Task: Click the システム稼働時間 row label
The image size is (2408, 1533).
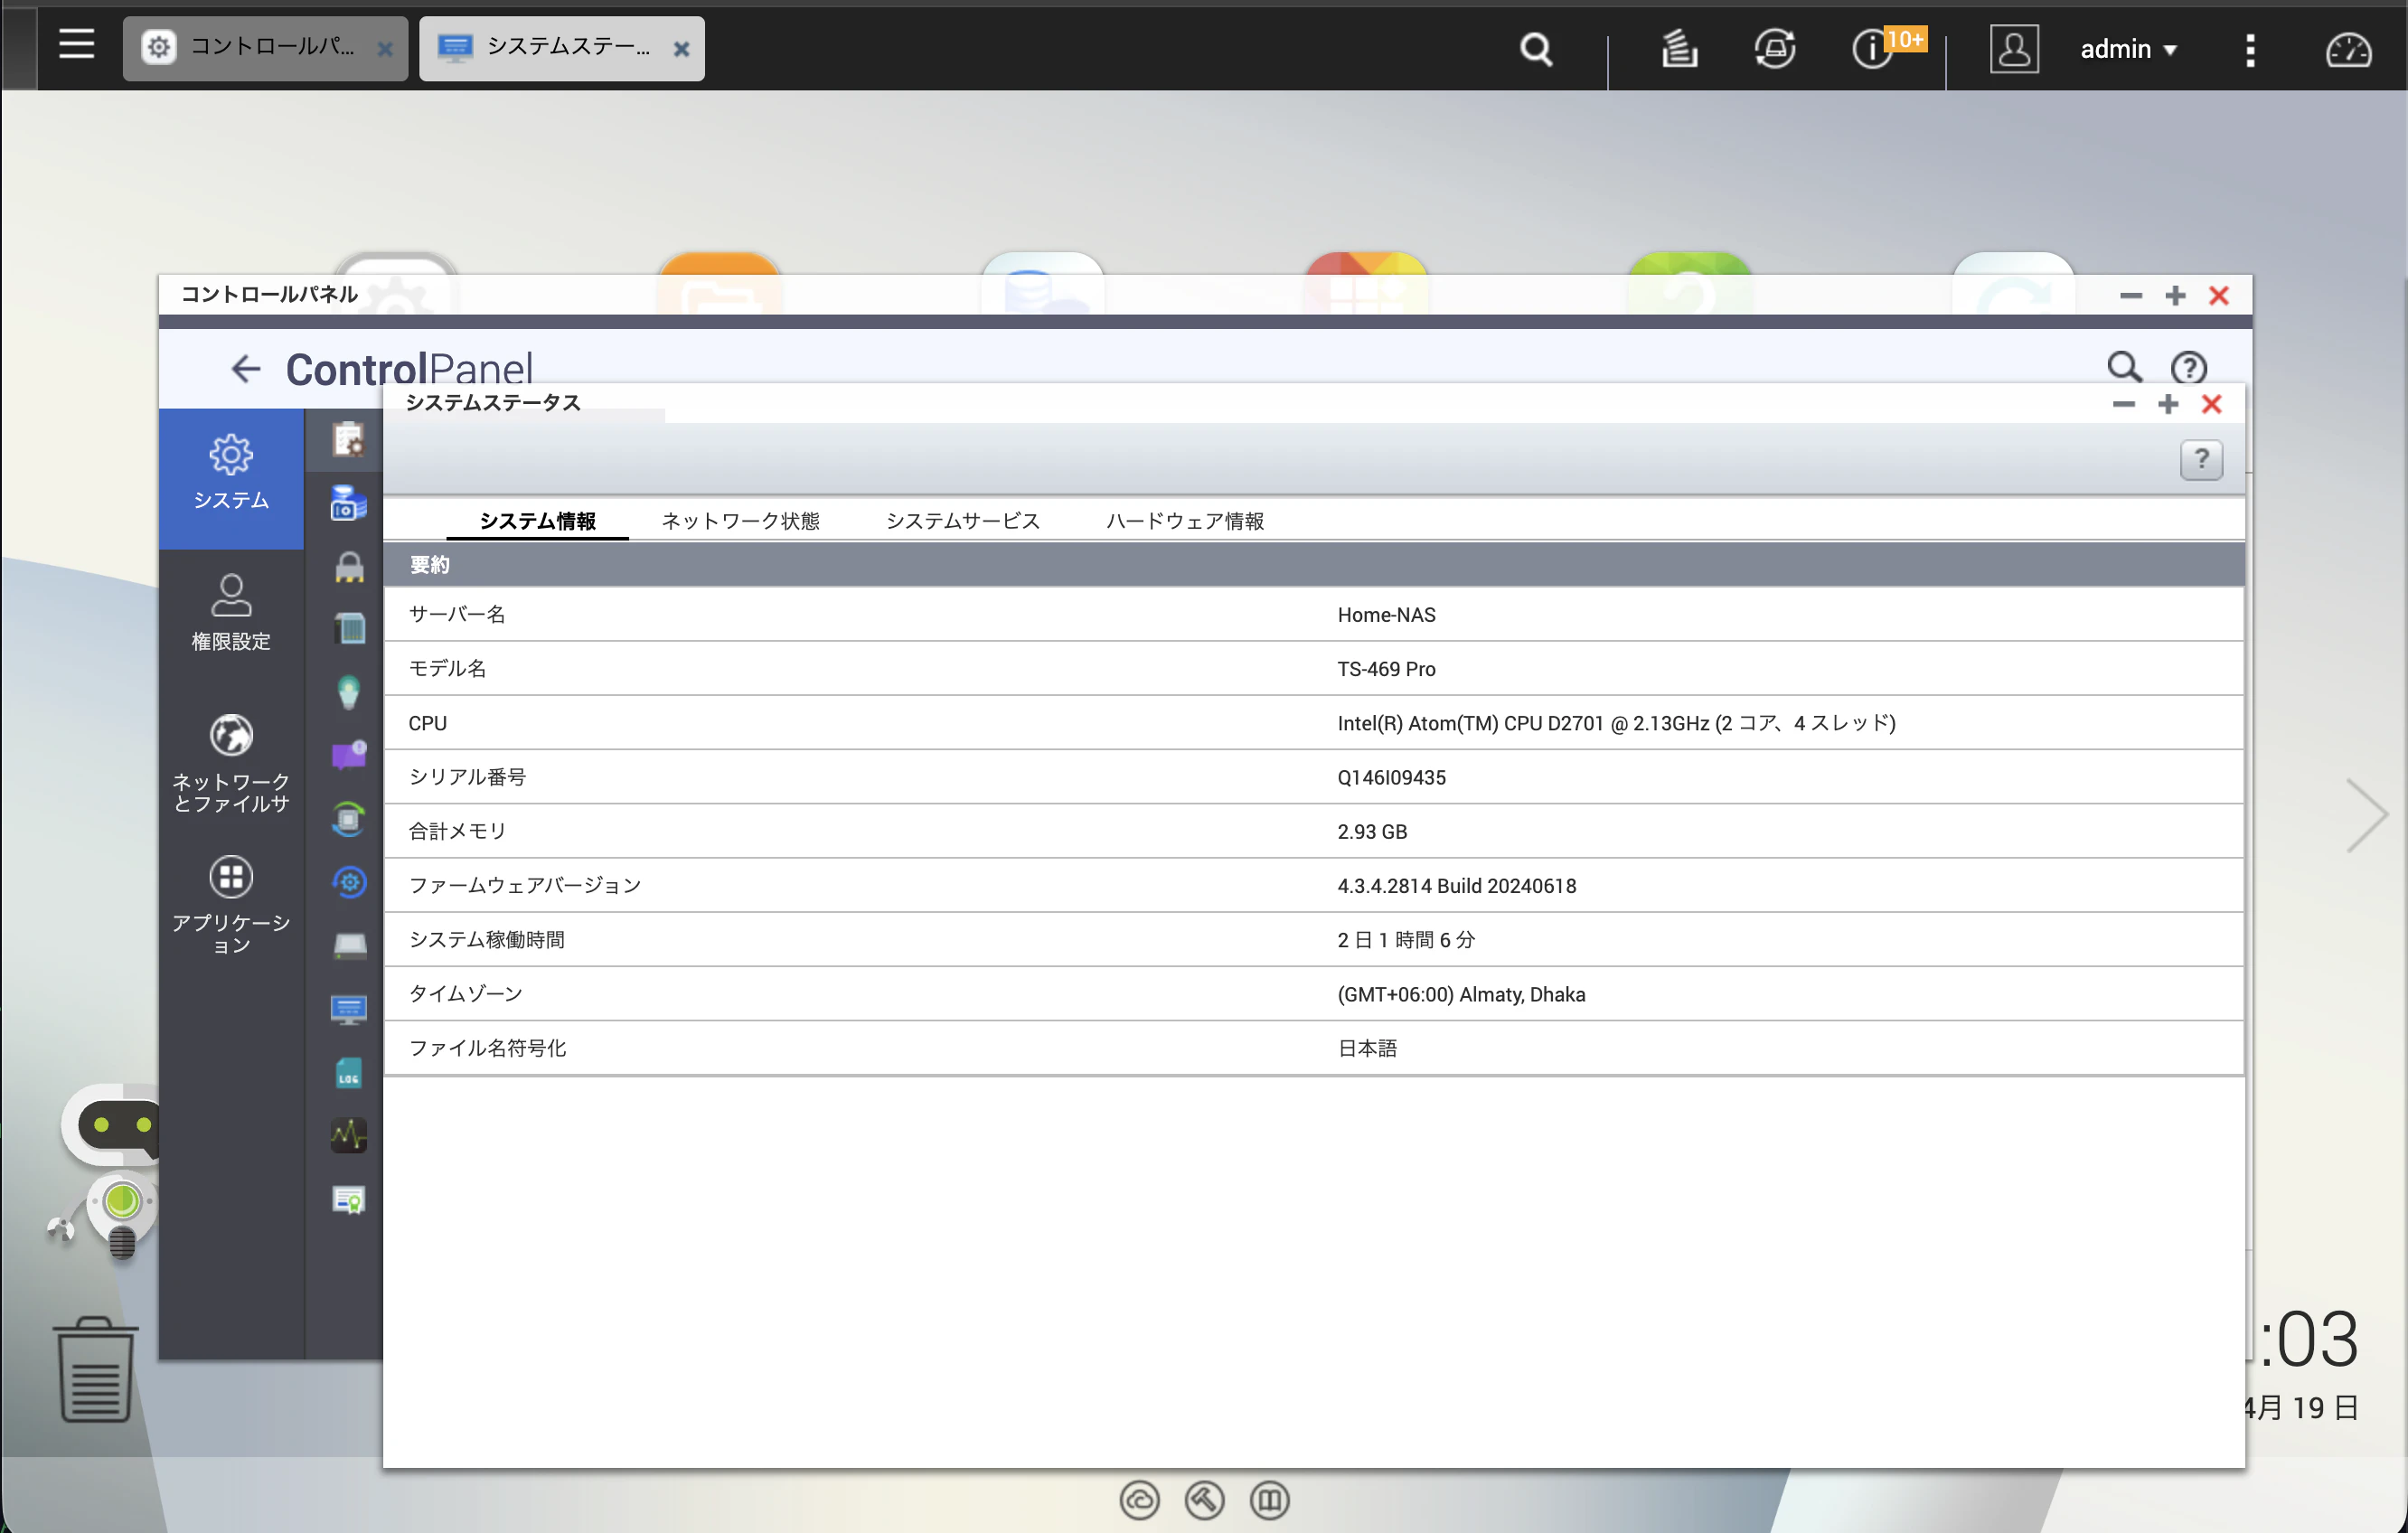Action: pos(487,940)
